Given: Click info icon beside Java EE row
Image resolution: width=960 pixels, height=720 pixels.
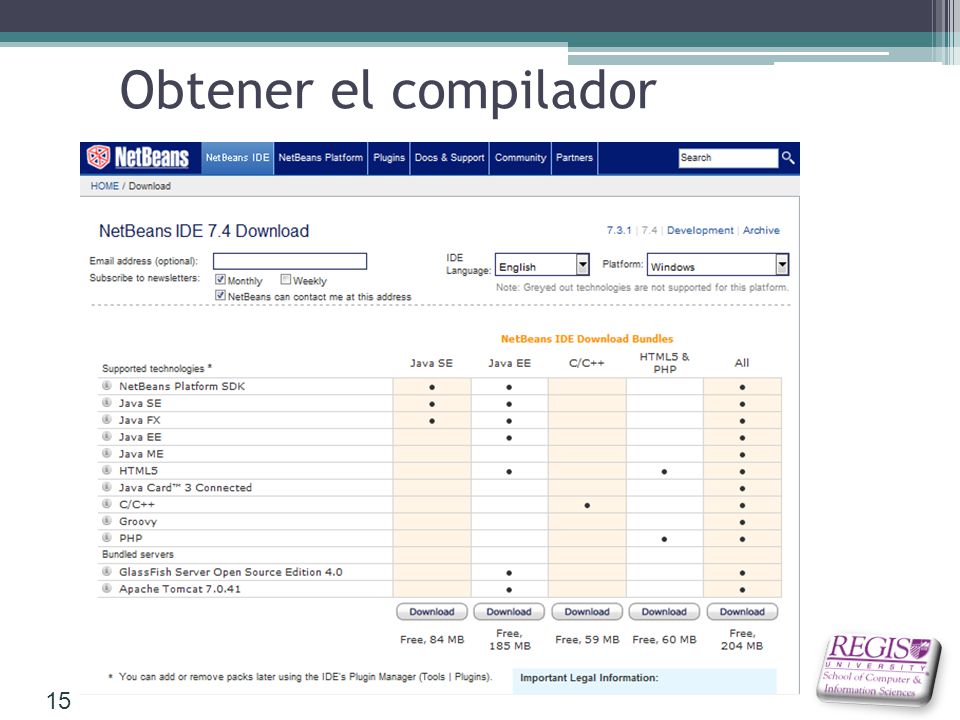Looking at the screenshot, I should pyautogui.click(x=107, y=437).
